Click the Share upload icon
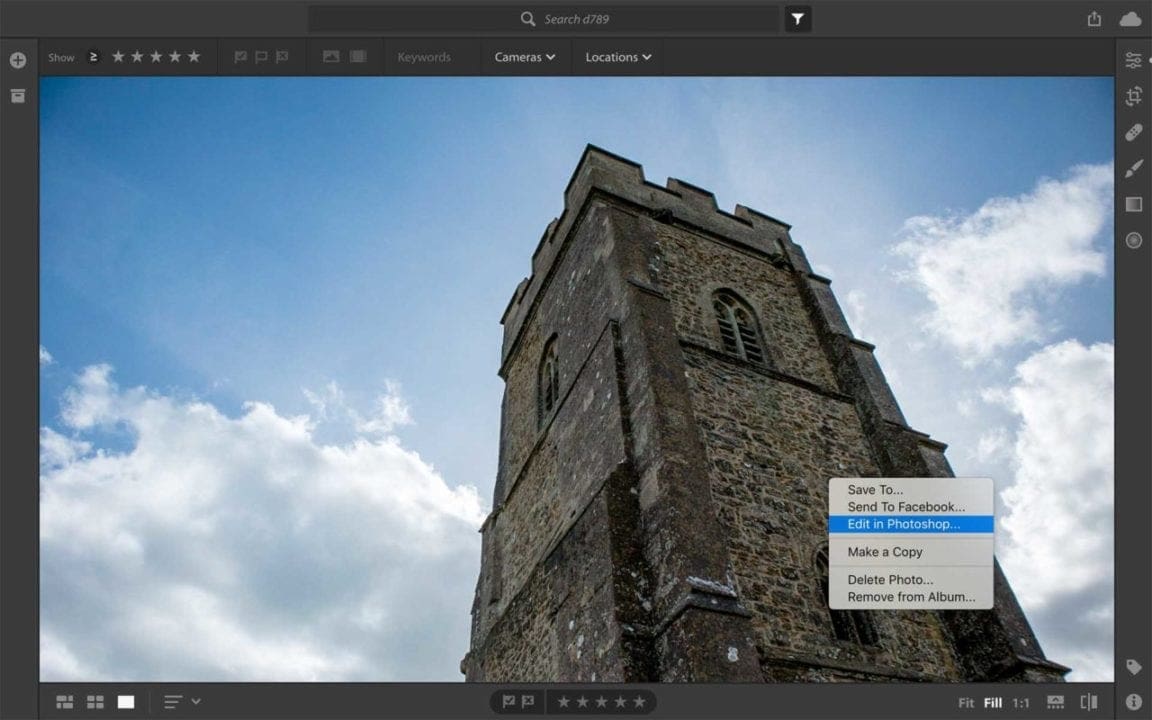This screenshot has height=720, width=1152. 1094,18
